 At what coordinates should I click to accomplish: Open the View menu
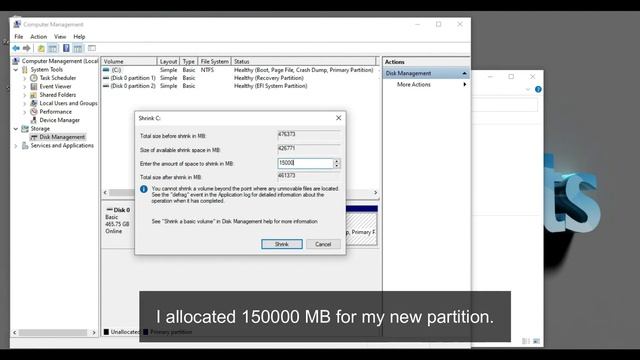[x=60, y=37]
